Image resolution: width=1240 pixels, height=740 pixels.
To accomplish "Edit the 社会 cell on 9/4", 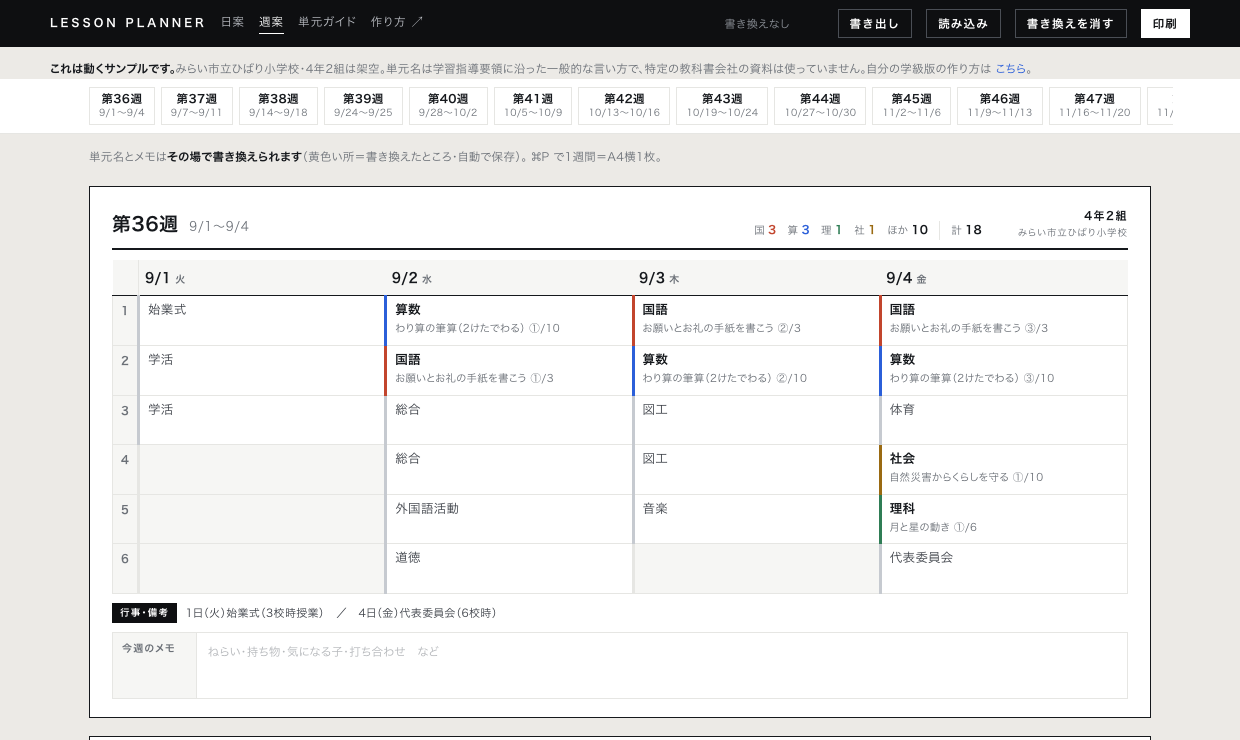I will (1003, 469).
